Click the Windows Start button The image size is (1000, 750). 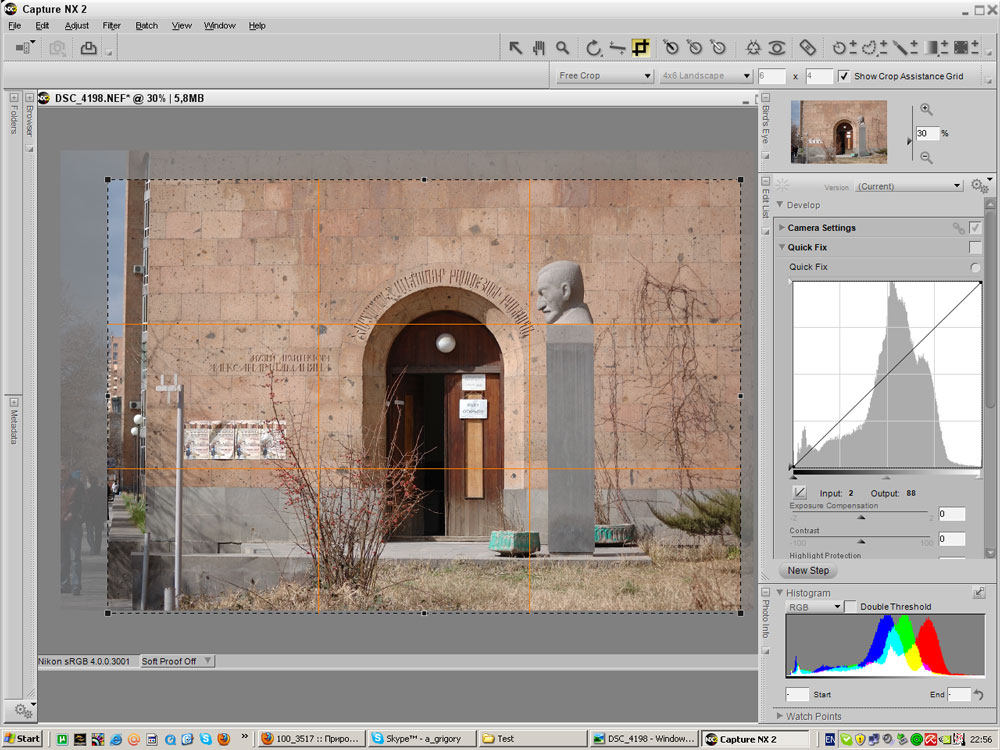coord(21,739)
